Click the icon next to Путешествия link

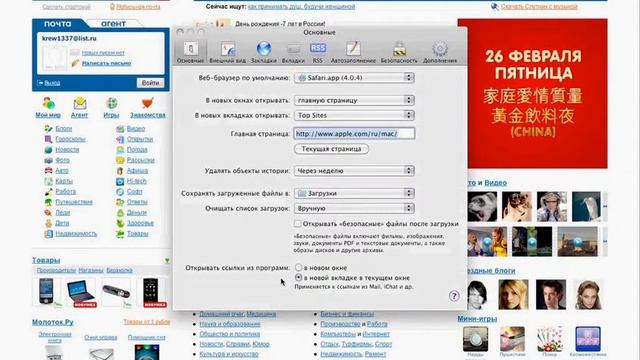49,202
